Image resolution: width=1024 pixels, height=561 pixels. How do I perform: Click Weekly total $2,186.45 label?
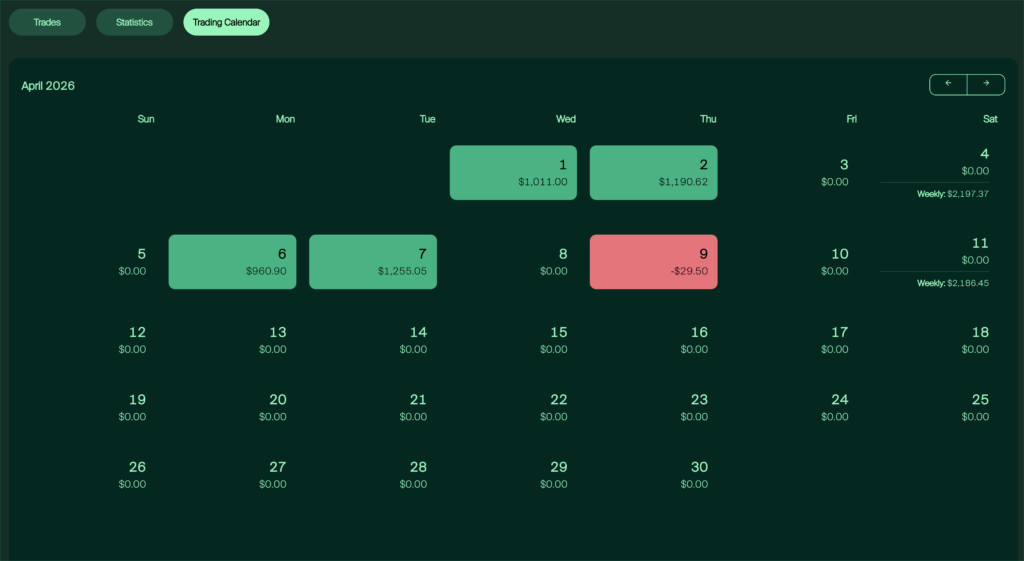pyautogui.click(x=952, y=283)
